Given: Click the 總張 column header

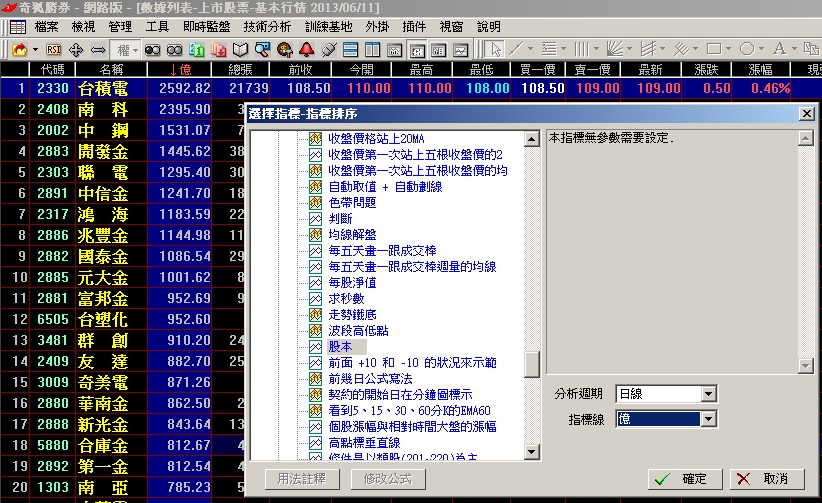Looking at the screenshot, I should click(x=240, y=69).
